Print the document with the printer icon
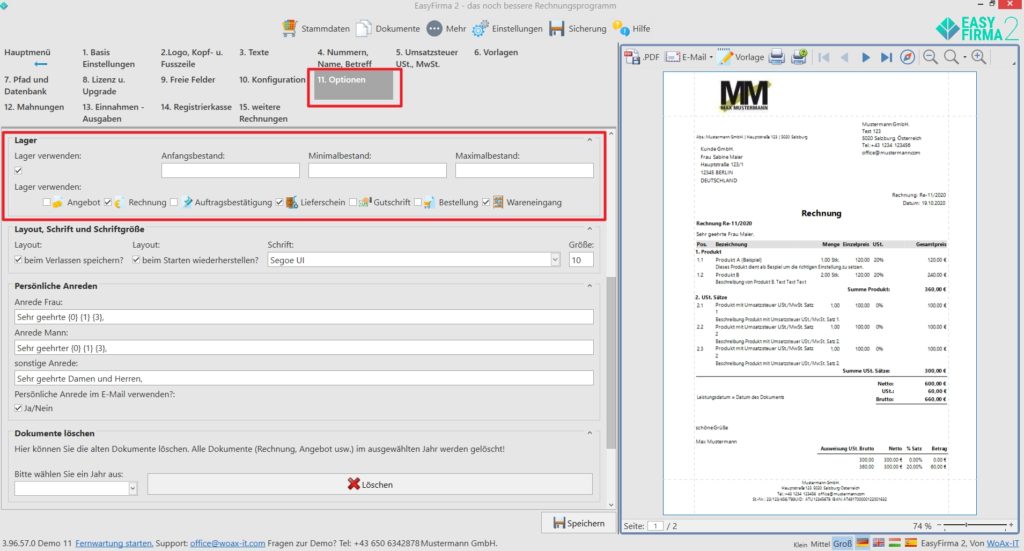1024x551 pixels. [x=776, y=57]
